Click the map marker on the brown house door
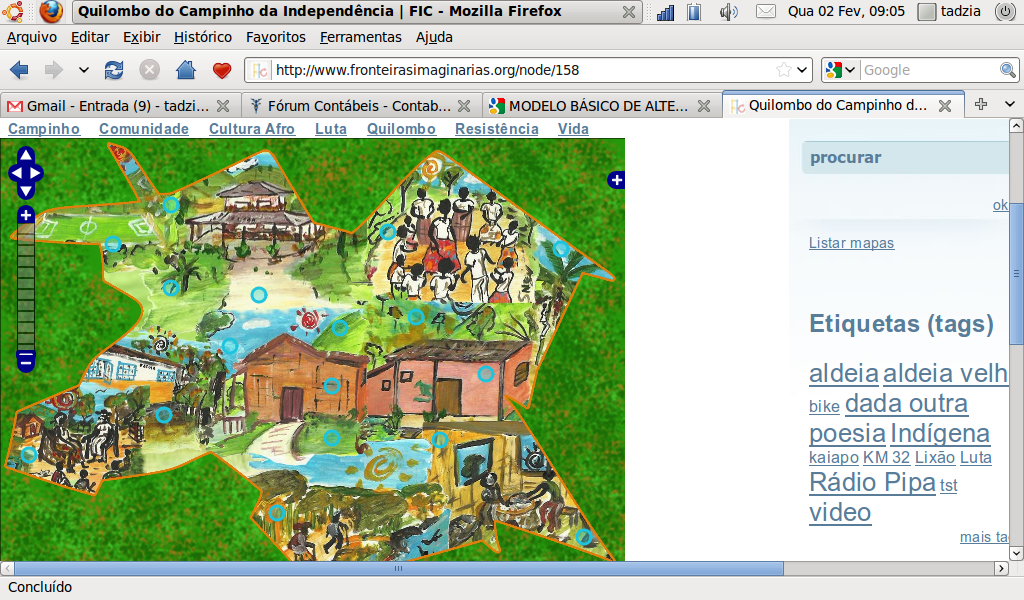Image resolution: width=1024 pixels, height=600 pixels. [332, 386]
